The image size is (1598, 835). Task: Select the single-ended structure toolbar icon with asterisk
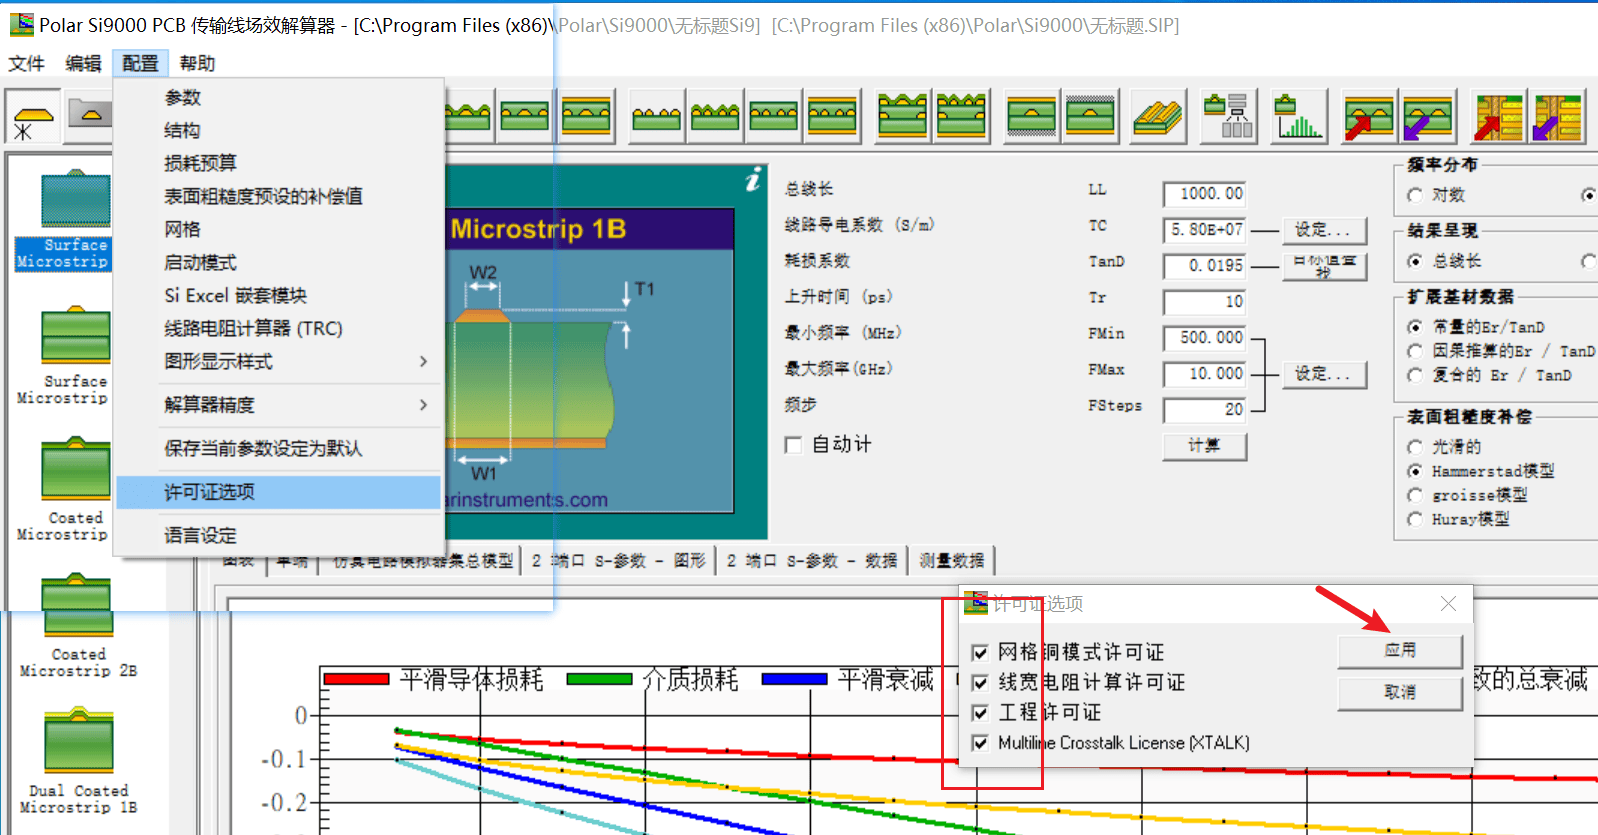33,118
